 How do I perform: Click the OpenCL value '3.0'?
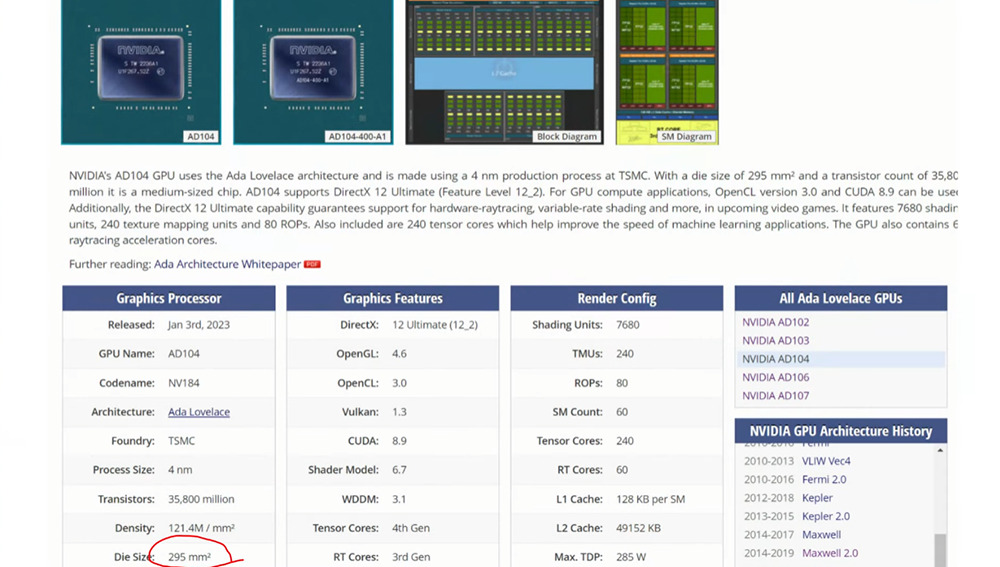click(x=399, y=383)
